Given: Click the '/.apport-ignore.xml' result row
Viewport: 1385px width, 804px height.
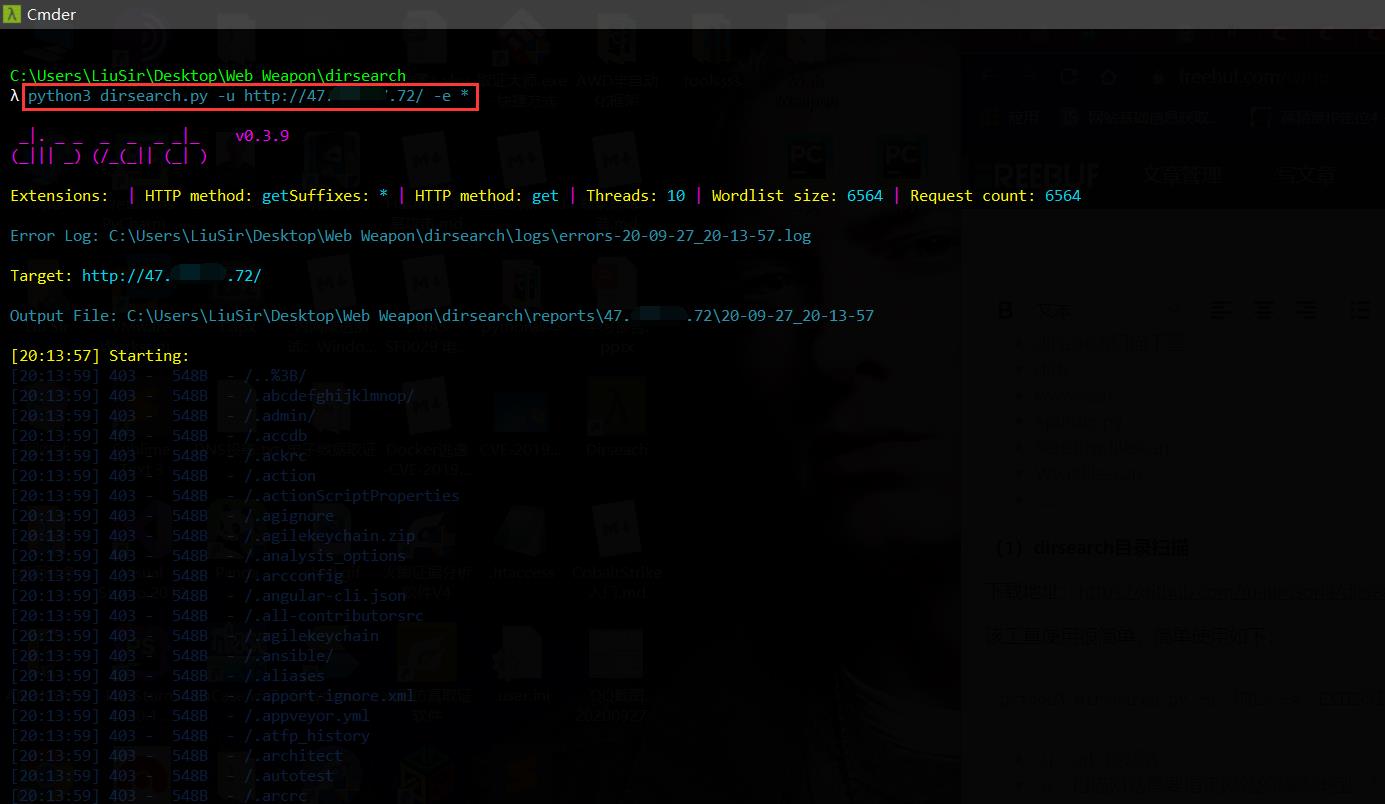Looking at the screenshot, I should coord(212,696).
